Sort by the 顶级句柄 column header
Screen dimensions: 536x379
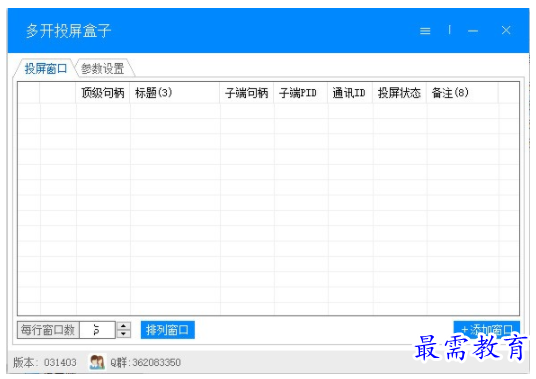pyautogui.click(x=103, y=93)
